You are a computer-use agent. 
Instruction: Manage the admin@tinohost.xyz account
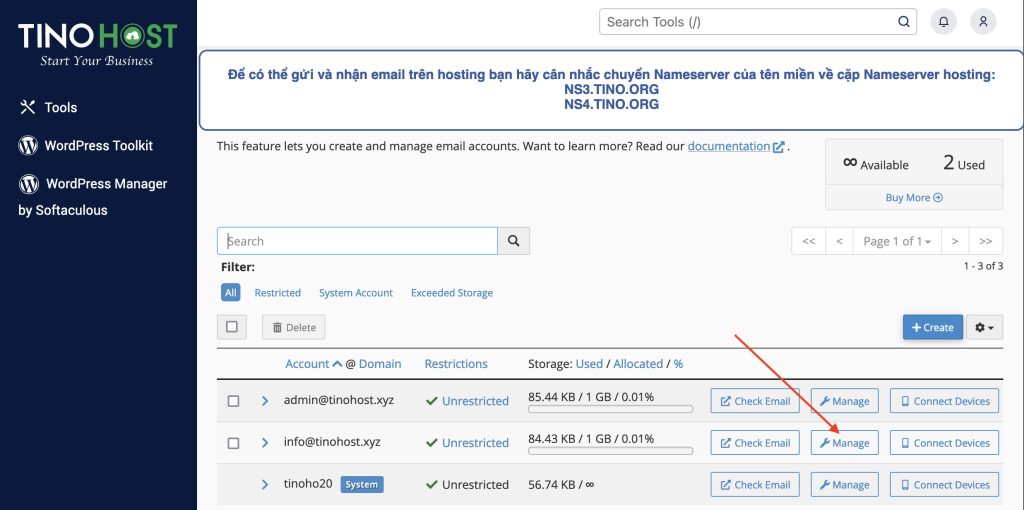tap(844, 401)
